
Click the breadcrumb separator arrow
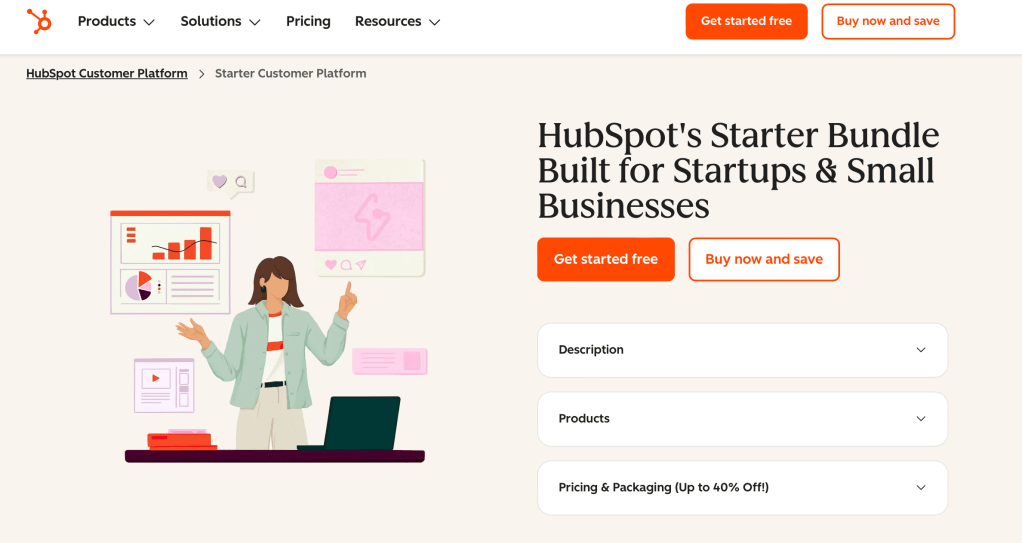point(201,73)
